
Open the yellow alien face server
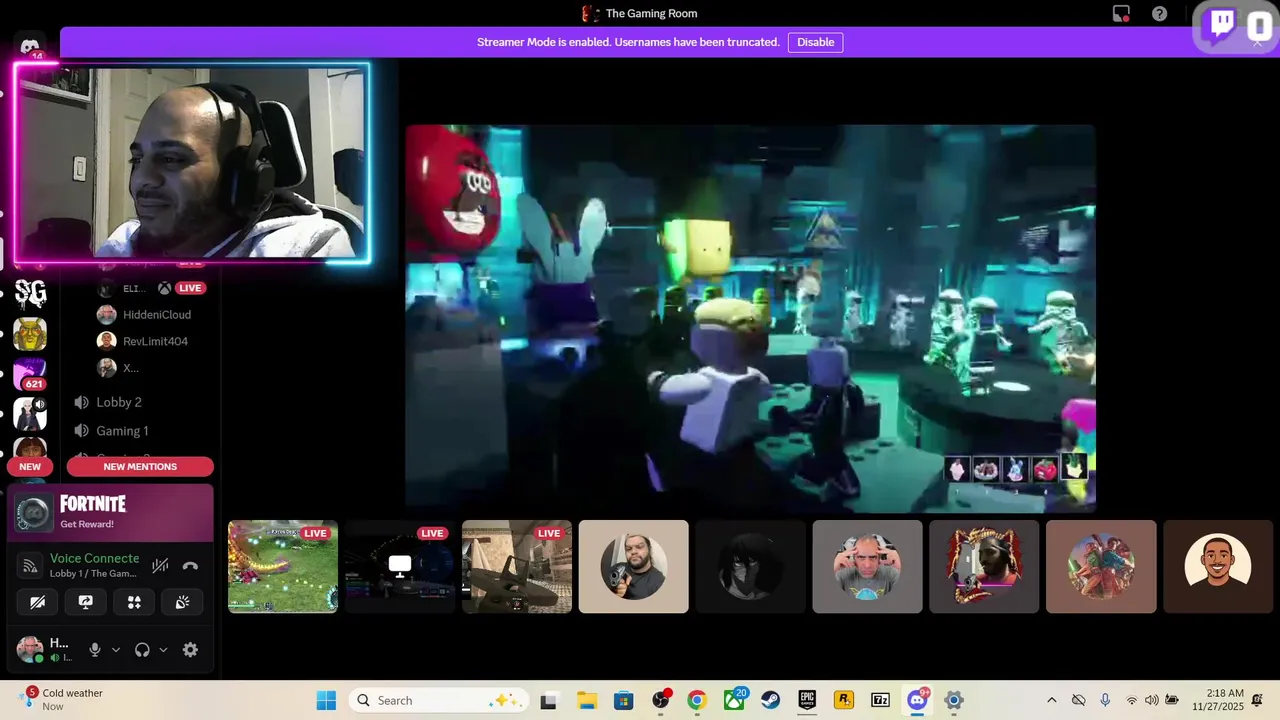click(x=30, y=334)
